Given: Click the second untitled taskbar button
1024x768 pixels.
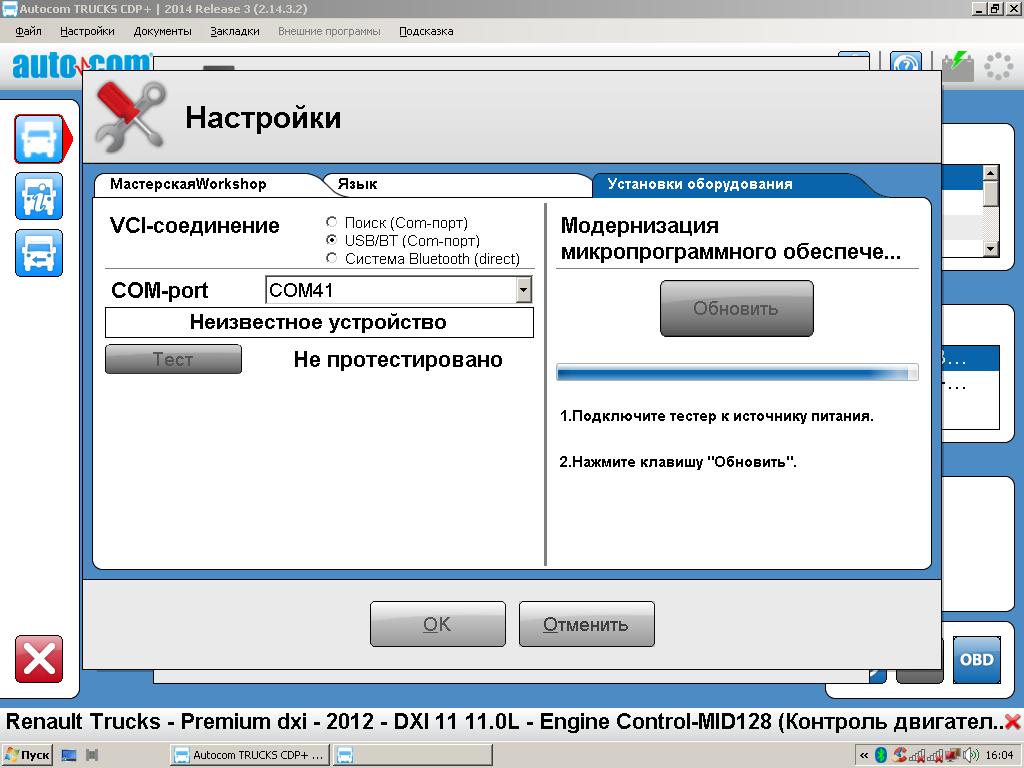Looking at the screenshot, I should [412, 755].
